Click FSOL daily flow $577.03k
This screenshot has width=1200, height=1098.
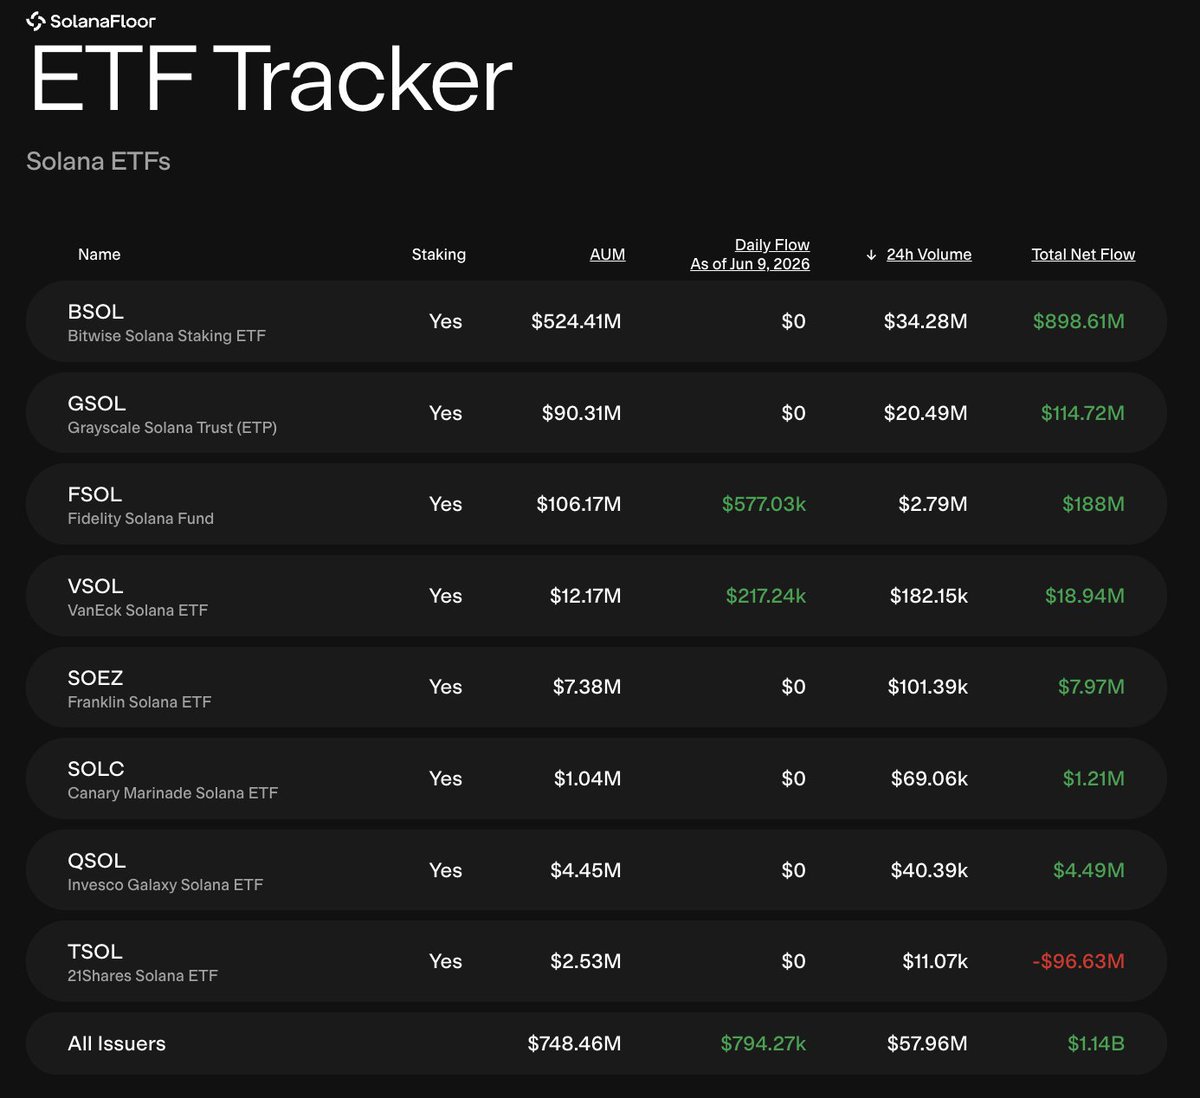pyautogui.click(x=764, y=504)
